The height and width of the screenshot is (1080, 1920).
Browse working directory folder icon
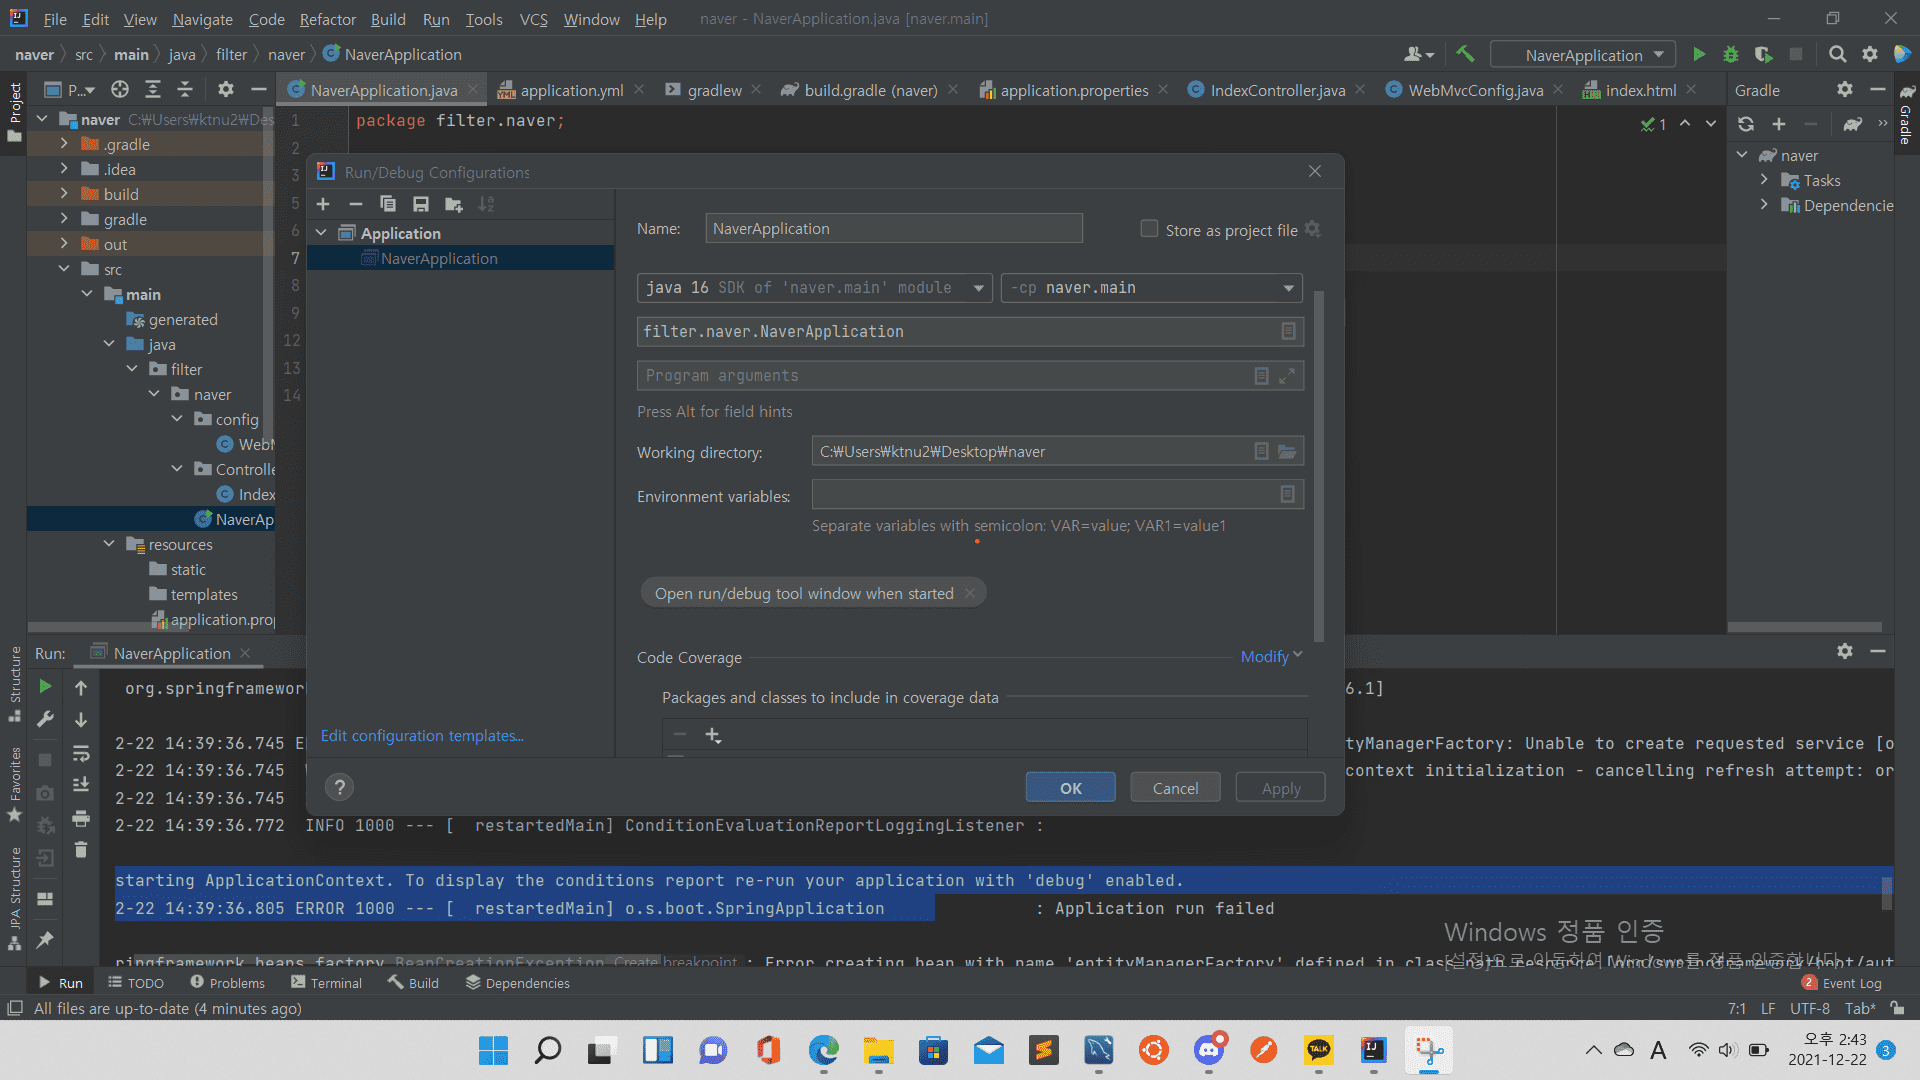click(1287, 452)
